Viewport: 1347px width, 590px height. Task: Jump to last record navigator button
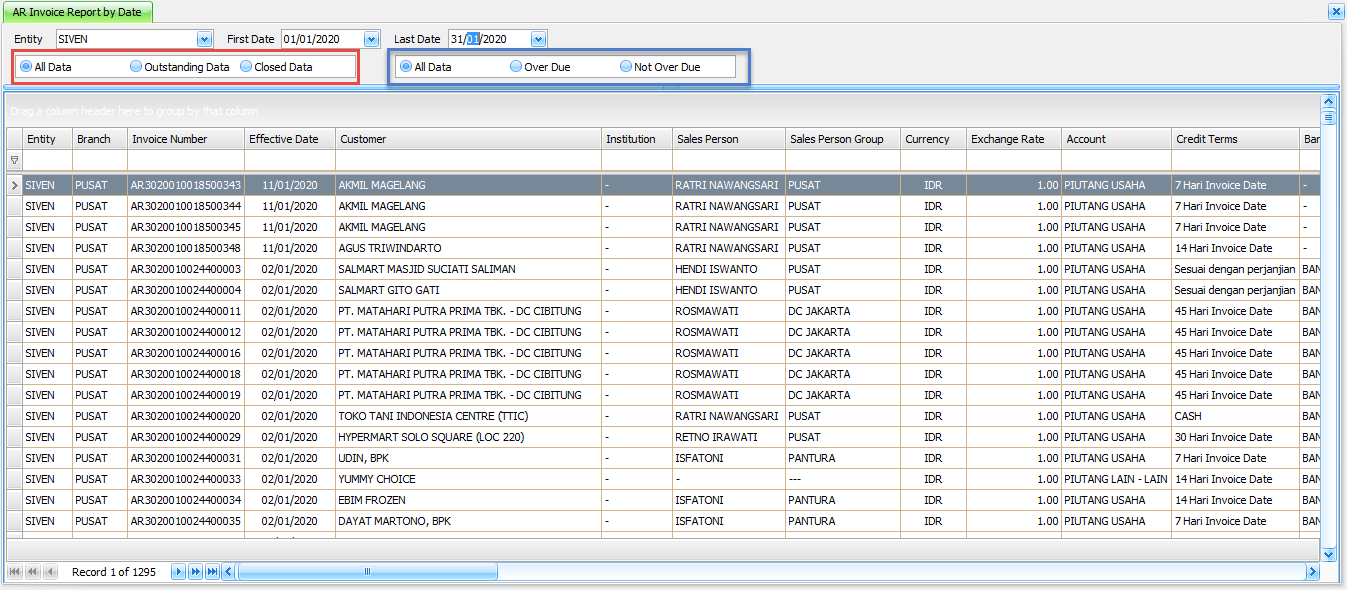pyautogui.click(x=211, y=572)
